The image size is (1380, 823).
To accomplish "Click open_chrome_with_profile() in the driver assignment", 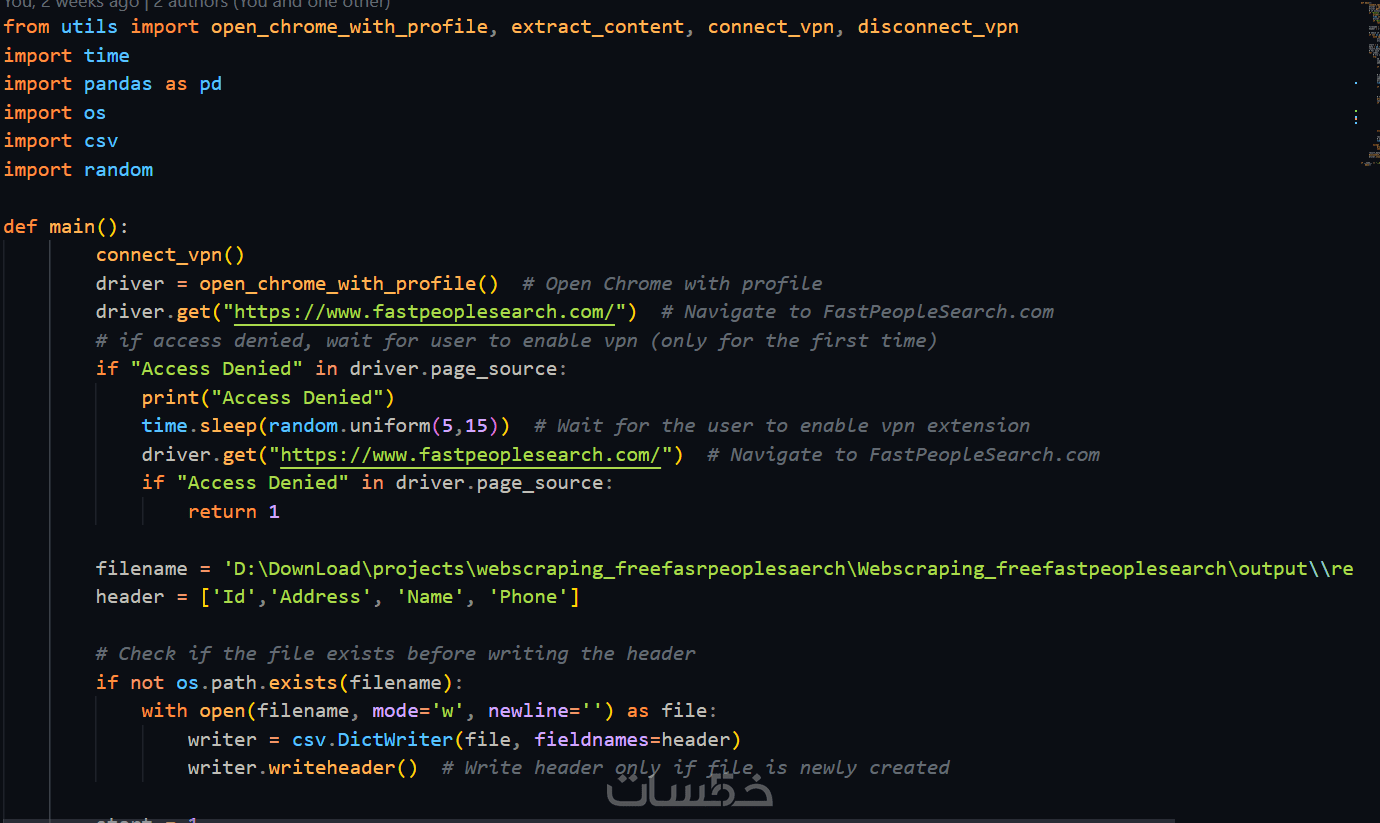I will tap(349, 284).
